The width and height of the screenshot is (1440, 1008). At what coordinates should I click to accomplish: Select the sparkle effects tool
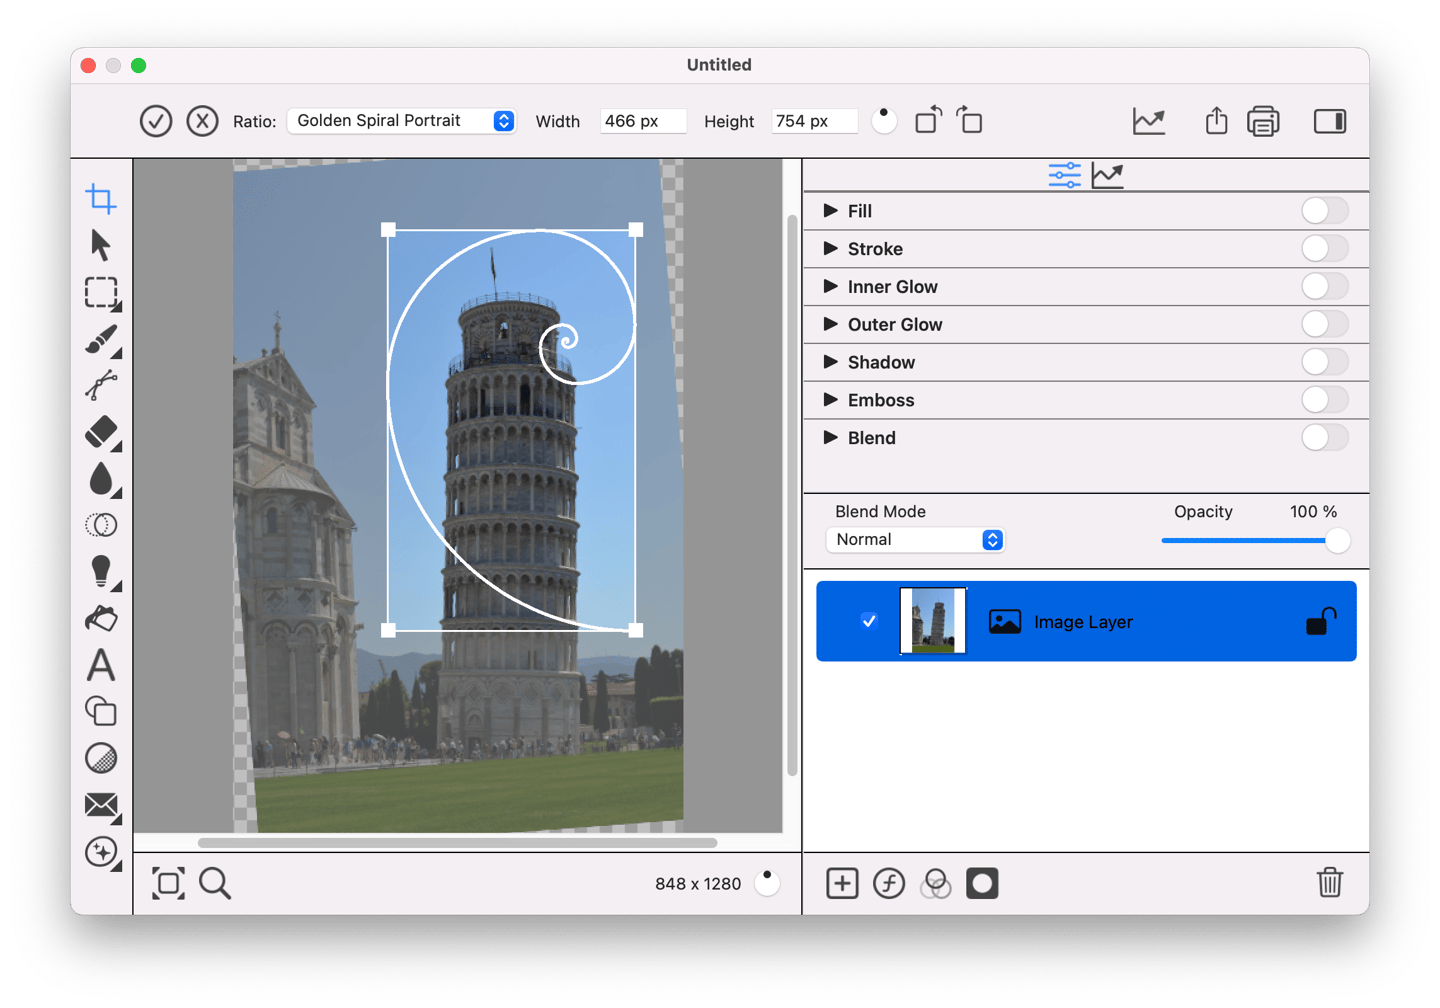(x=102, y=852)
